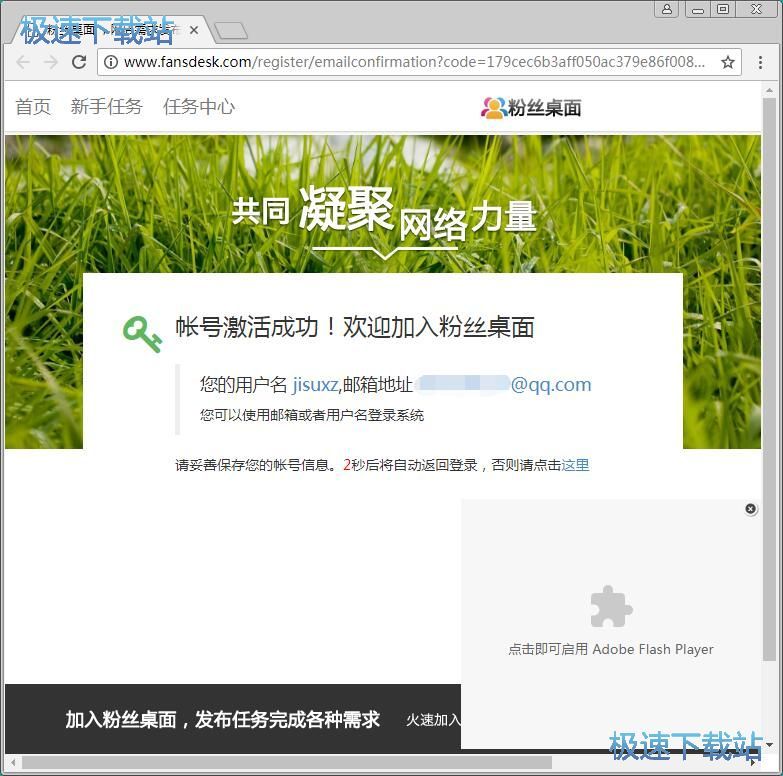Image resolution: width=783 pixels, height=776 pixels.
Task: Click 加入粉丝桌面，发布任务完成各种需求 footer text
Action: [x=223, y=720]
